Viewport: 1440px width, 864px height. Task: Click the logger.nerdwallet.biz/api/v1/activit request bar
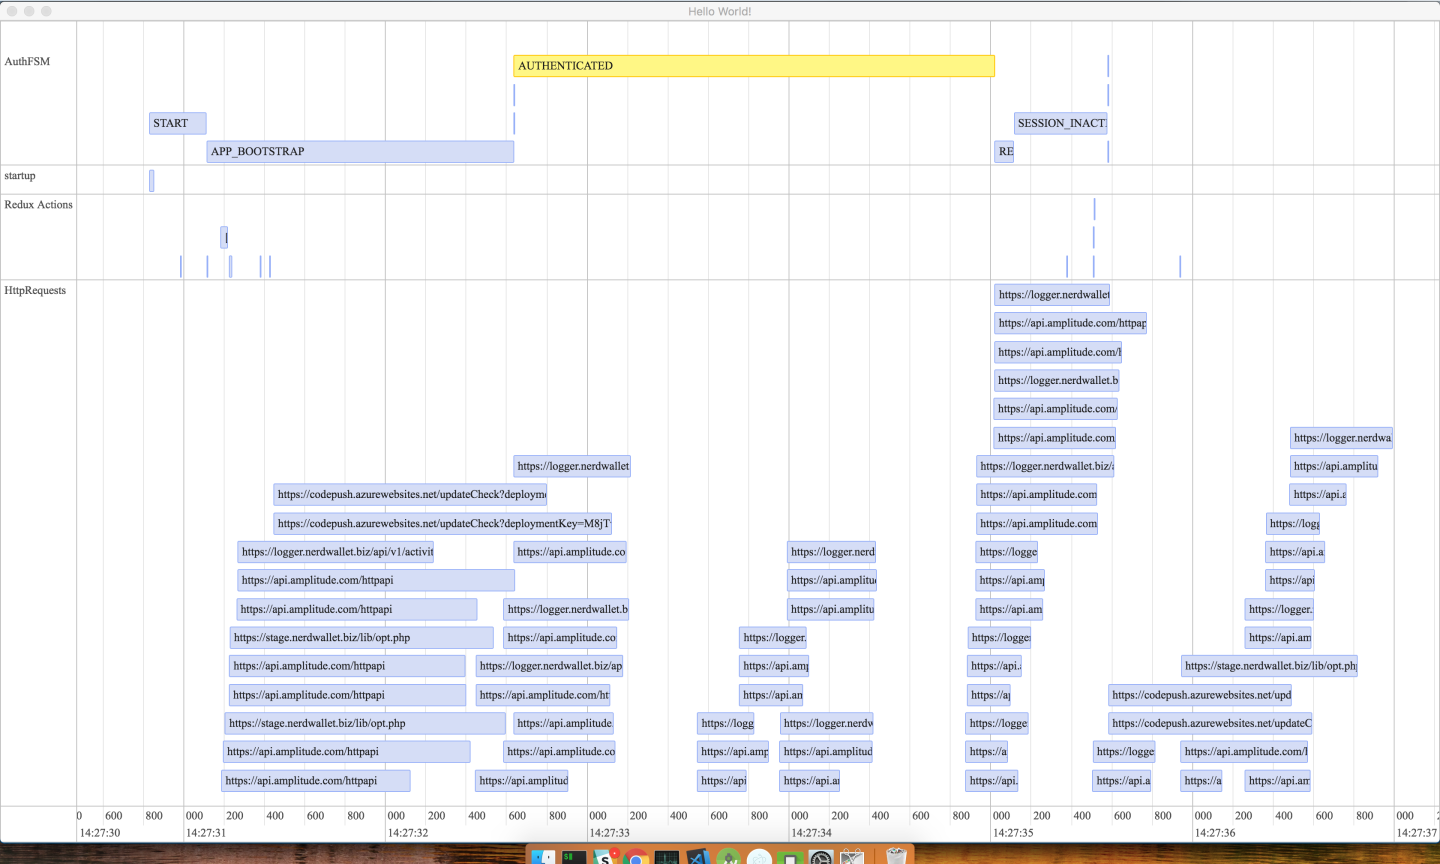(336, 552)
